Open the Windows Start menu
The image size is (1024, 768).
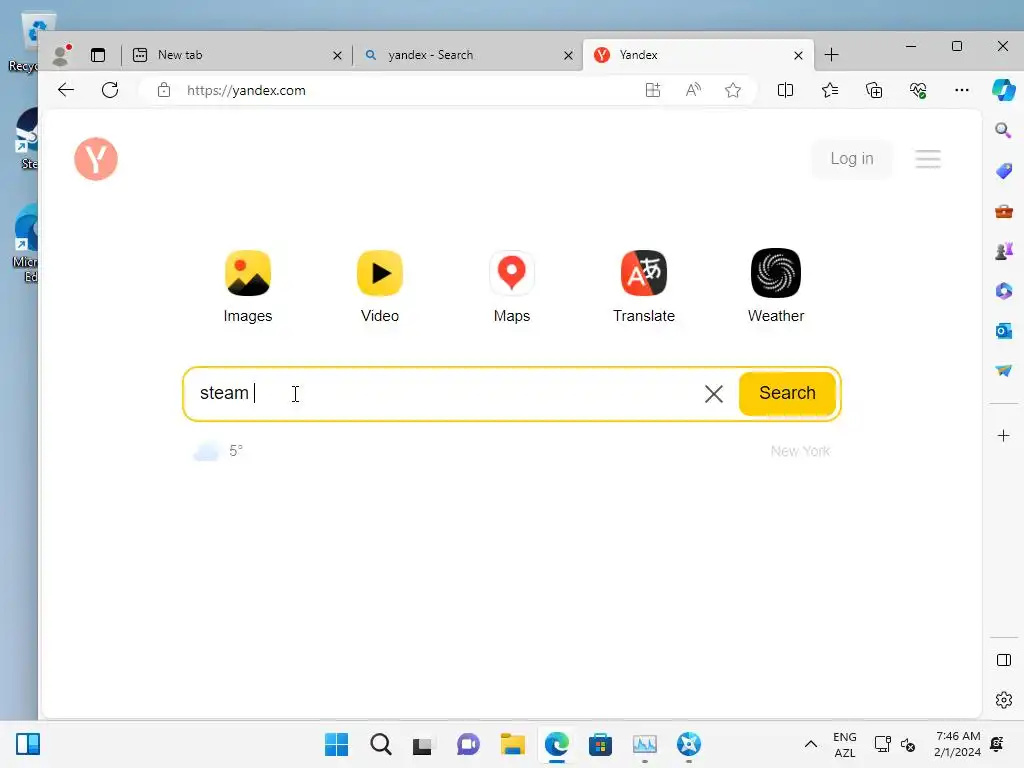tap(336, 744)
